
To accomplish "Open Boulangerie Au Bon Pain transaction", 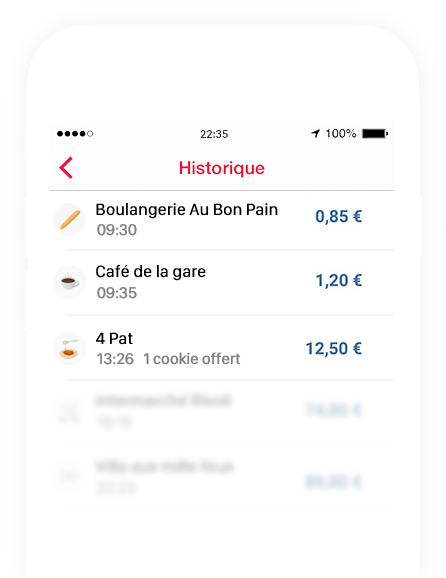I will 222,220.
